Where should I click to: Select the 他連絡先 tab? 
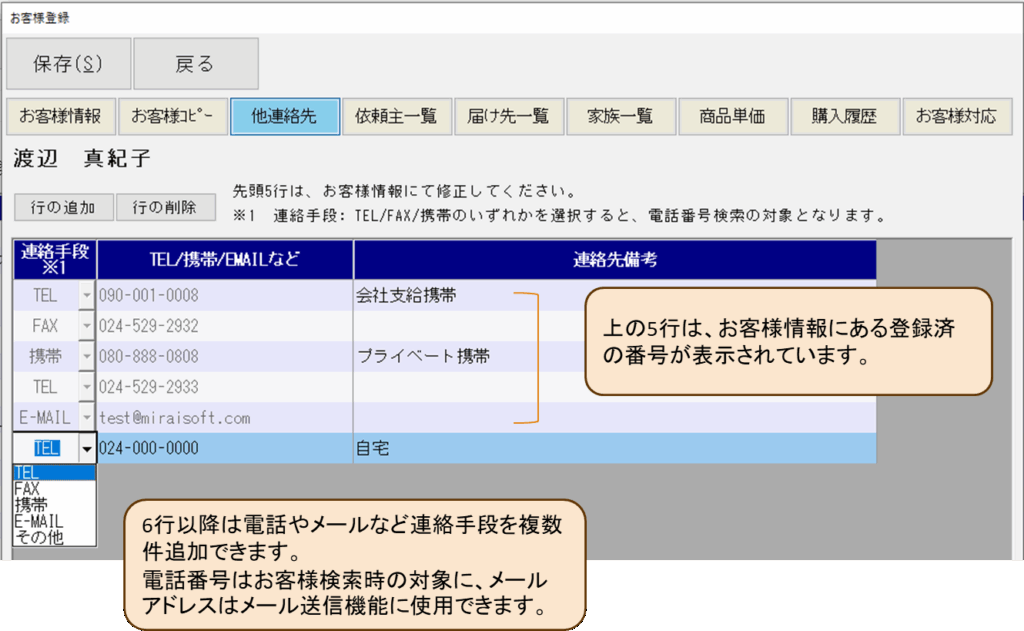tap(285, 116)
